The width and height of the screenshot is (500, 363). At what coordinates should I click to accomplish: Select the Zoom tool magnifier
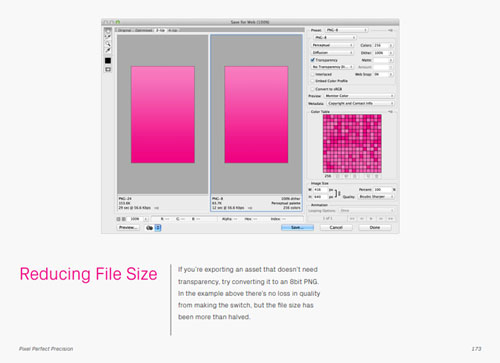point(108,43)
